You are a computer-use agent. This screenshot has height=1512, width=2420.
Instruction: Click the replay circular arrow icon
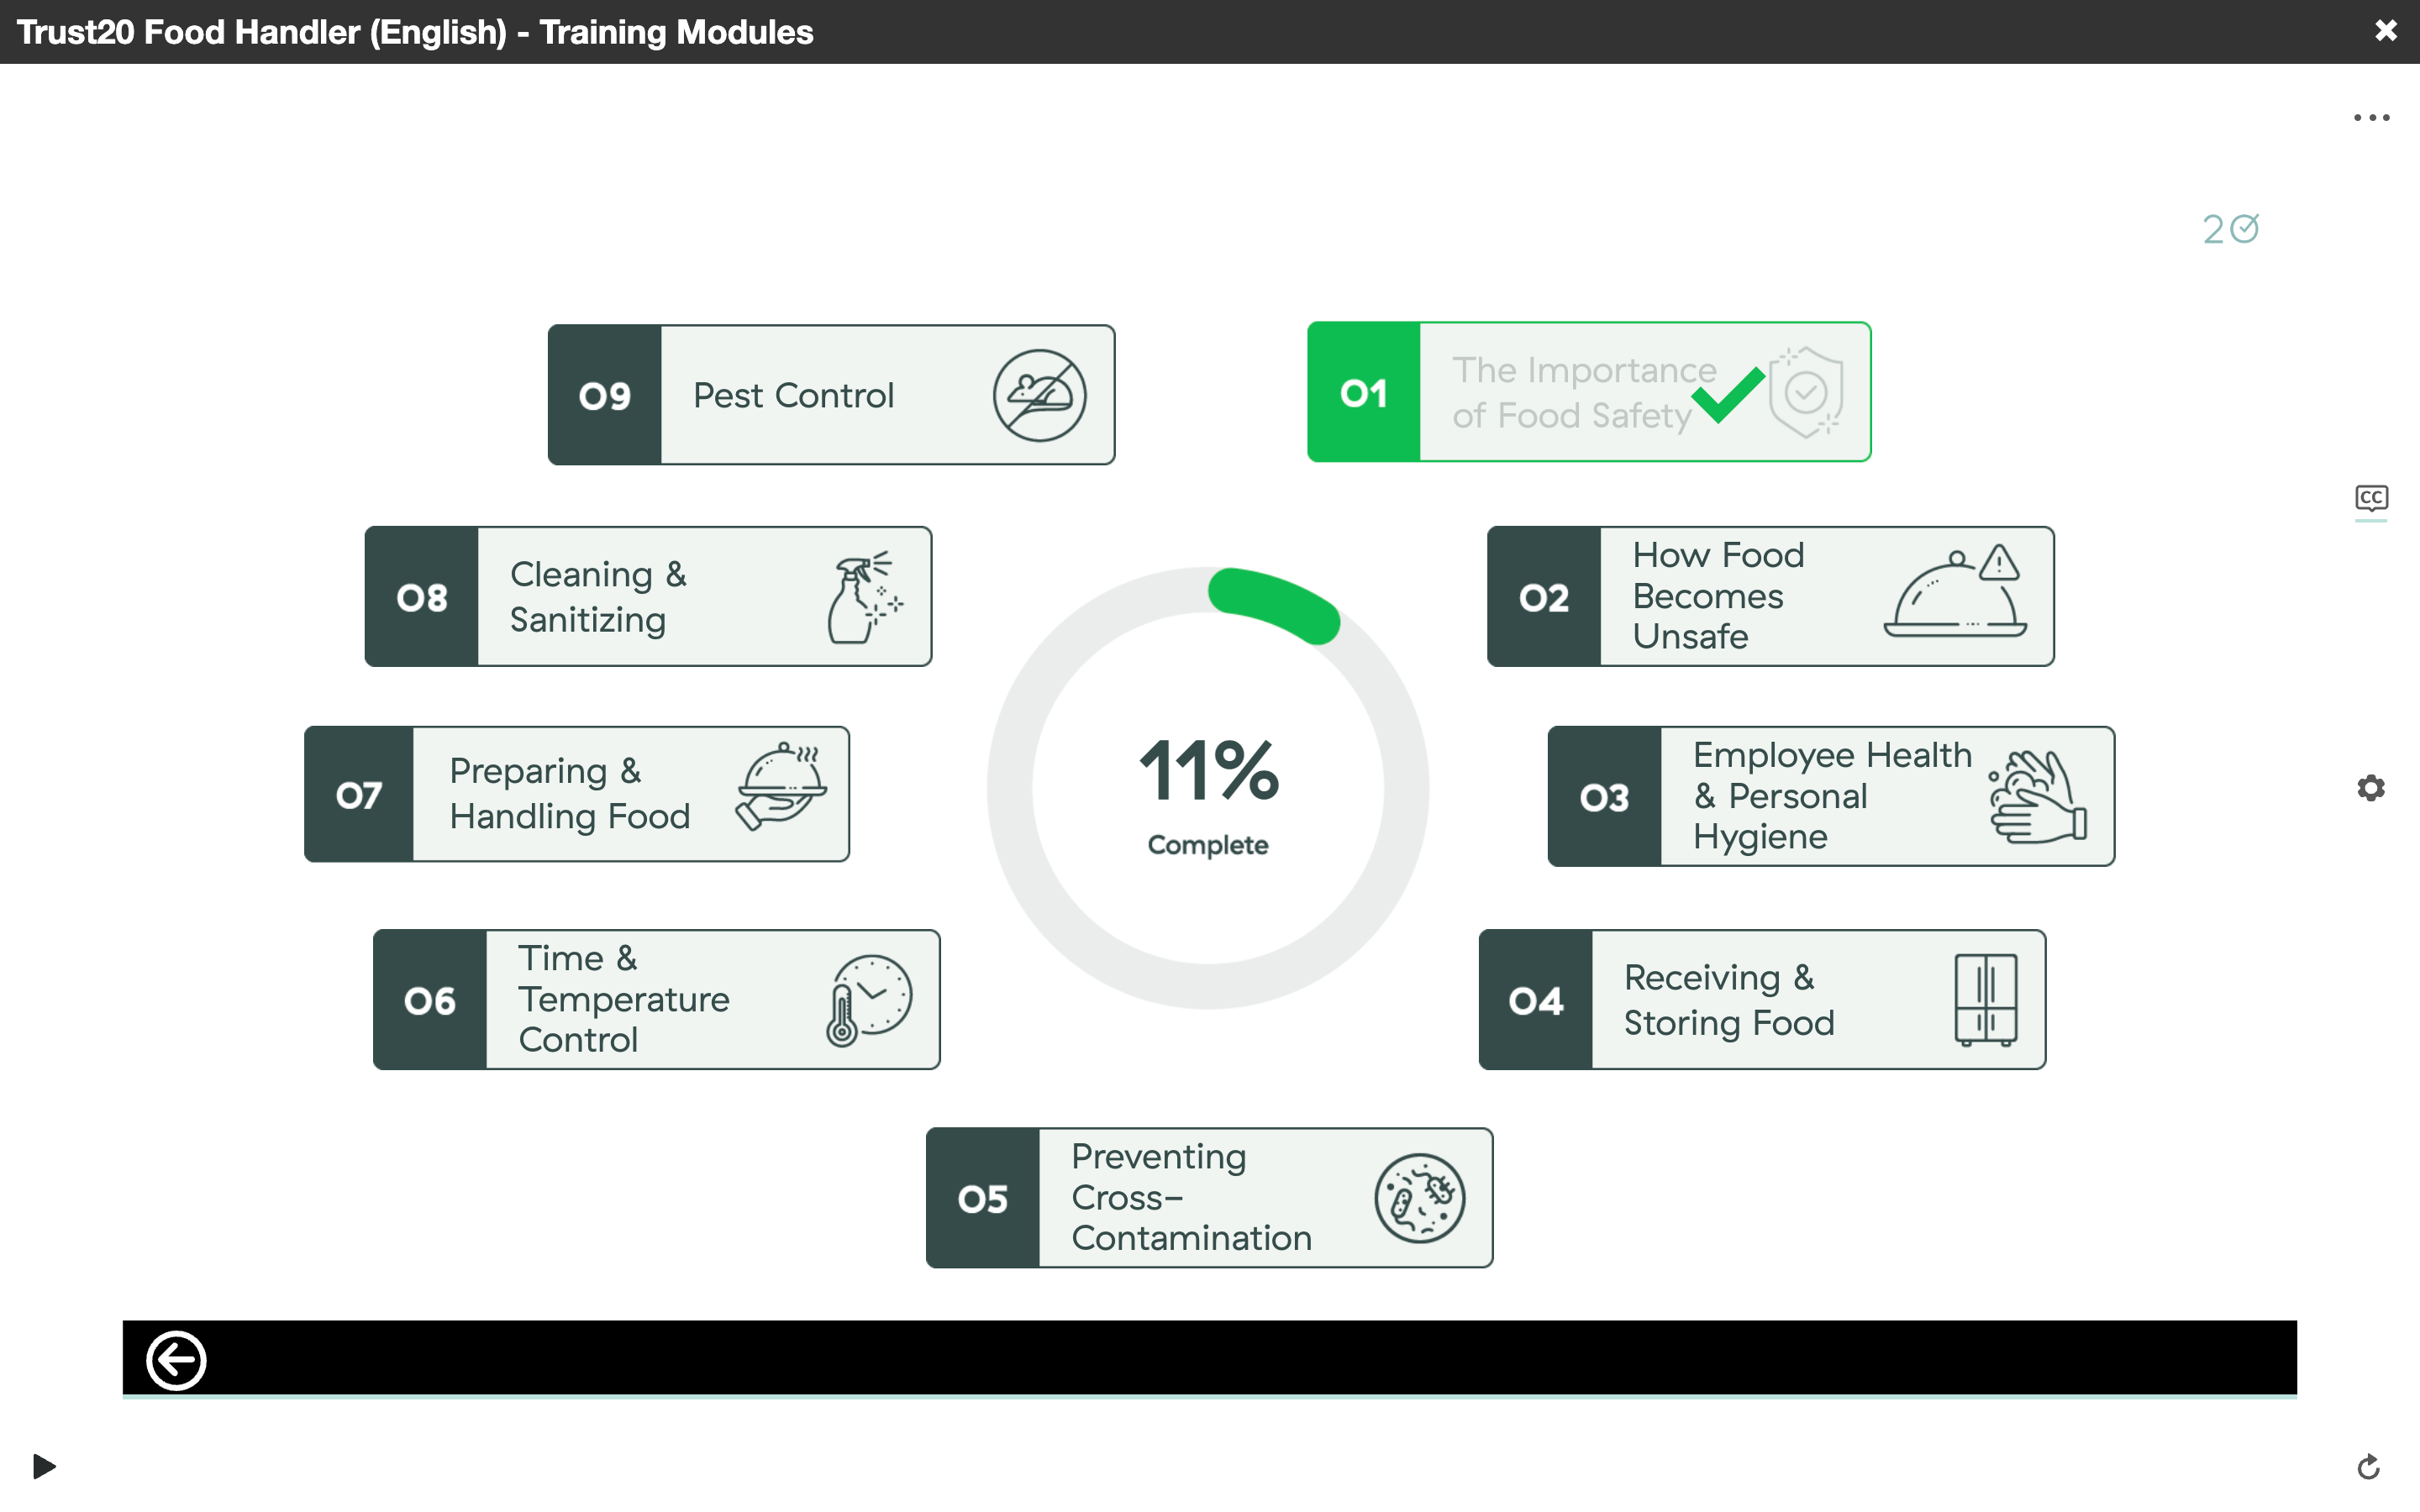coord(2368,1467)
